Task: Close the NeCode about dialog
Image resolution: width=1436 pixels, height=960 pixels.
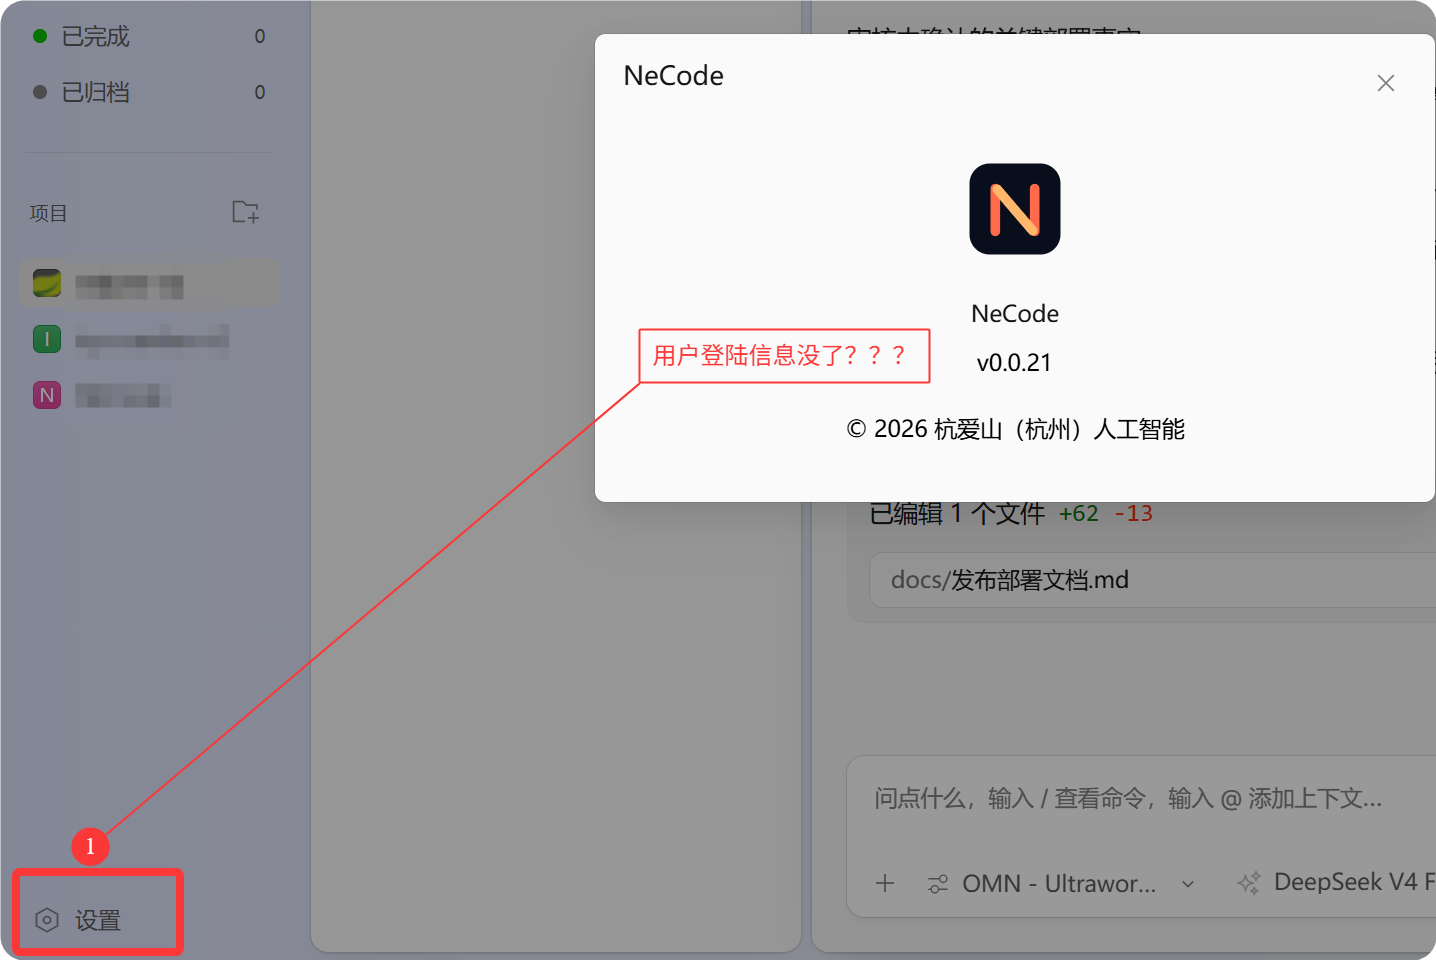Action: point(1385,83)
